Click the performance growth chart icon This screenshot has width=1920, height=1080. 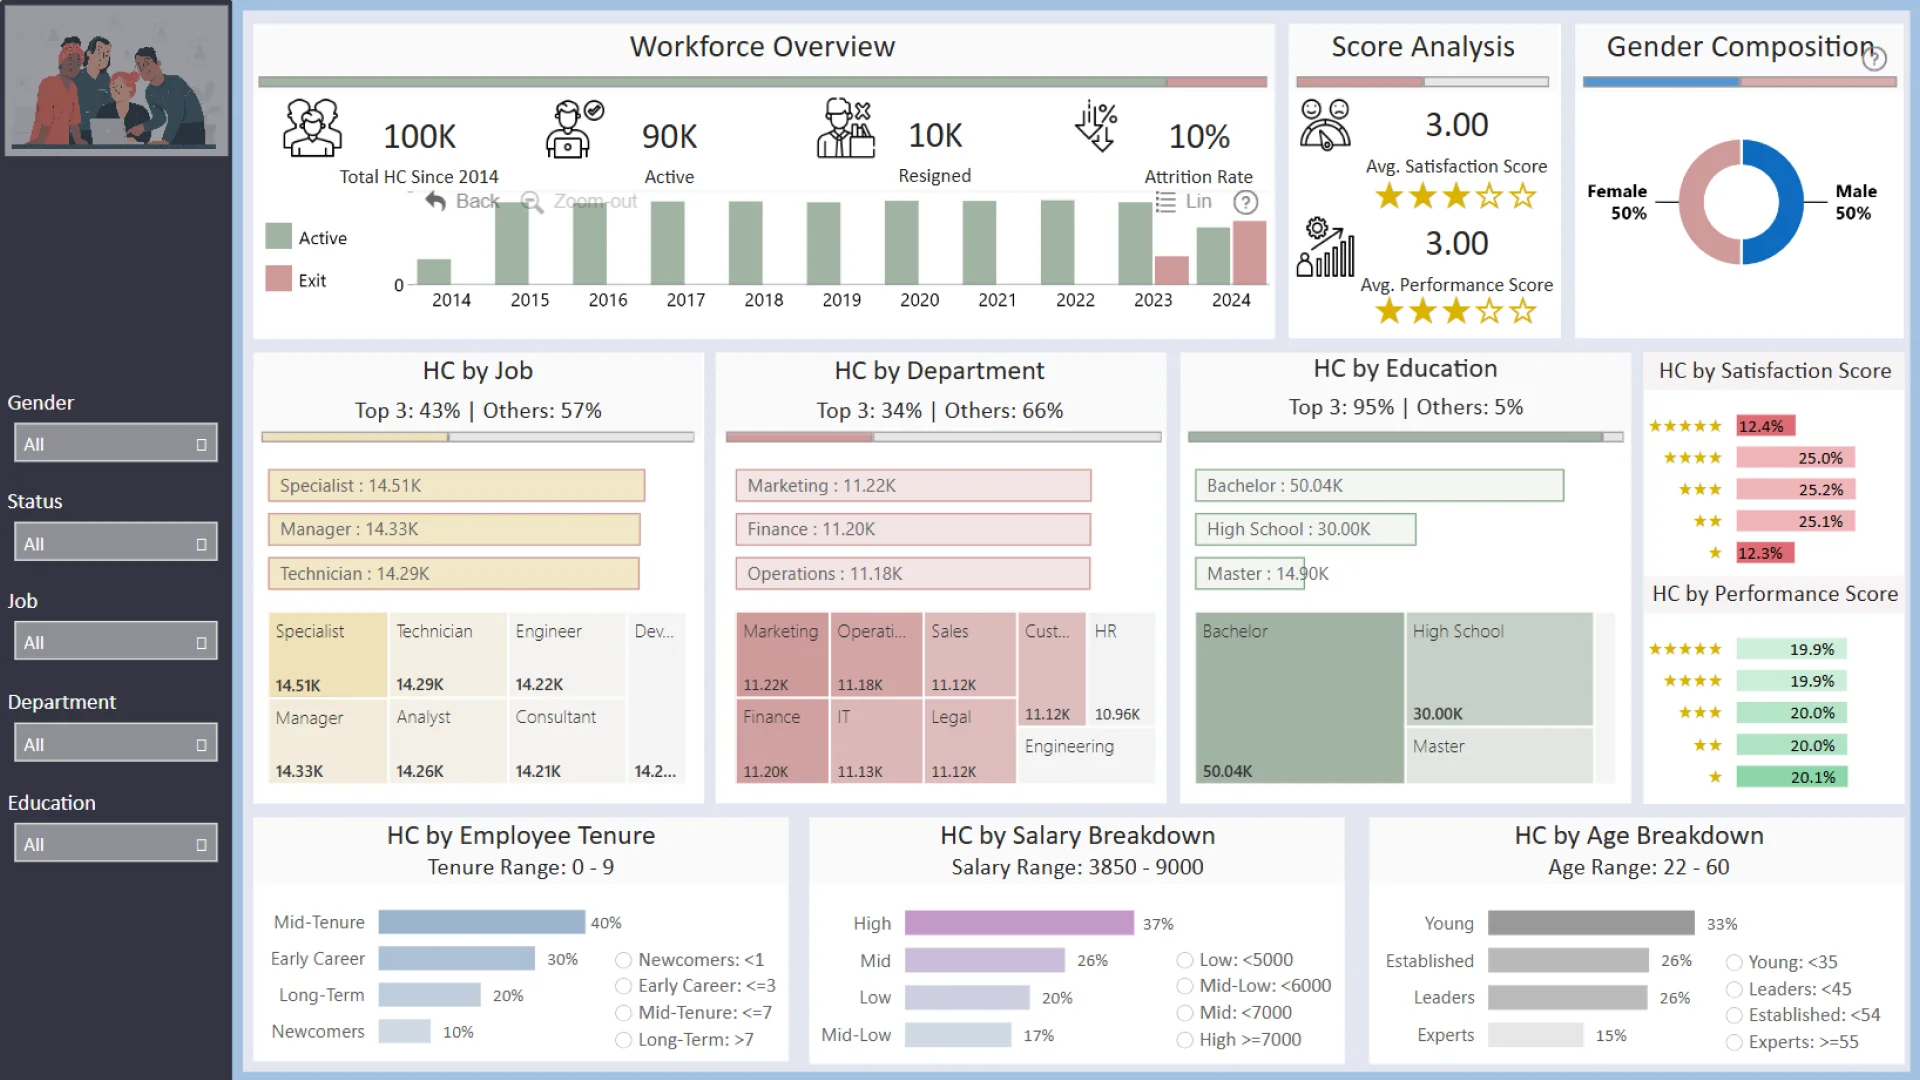coord(1325,247)
